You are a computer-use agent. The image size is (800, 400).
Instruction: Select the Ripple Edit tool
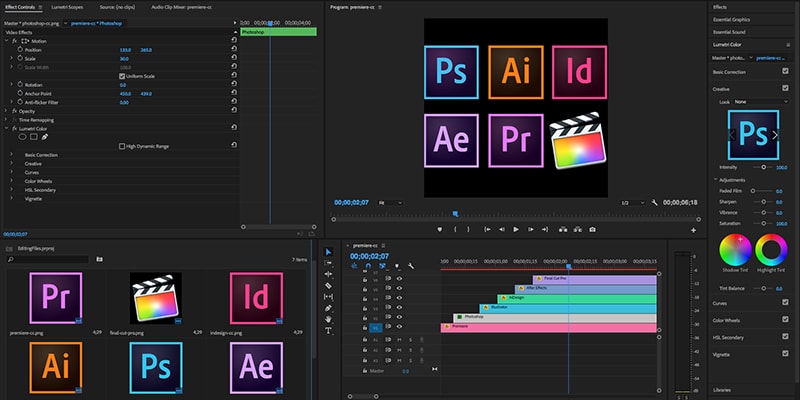(329, 274)
